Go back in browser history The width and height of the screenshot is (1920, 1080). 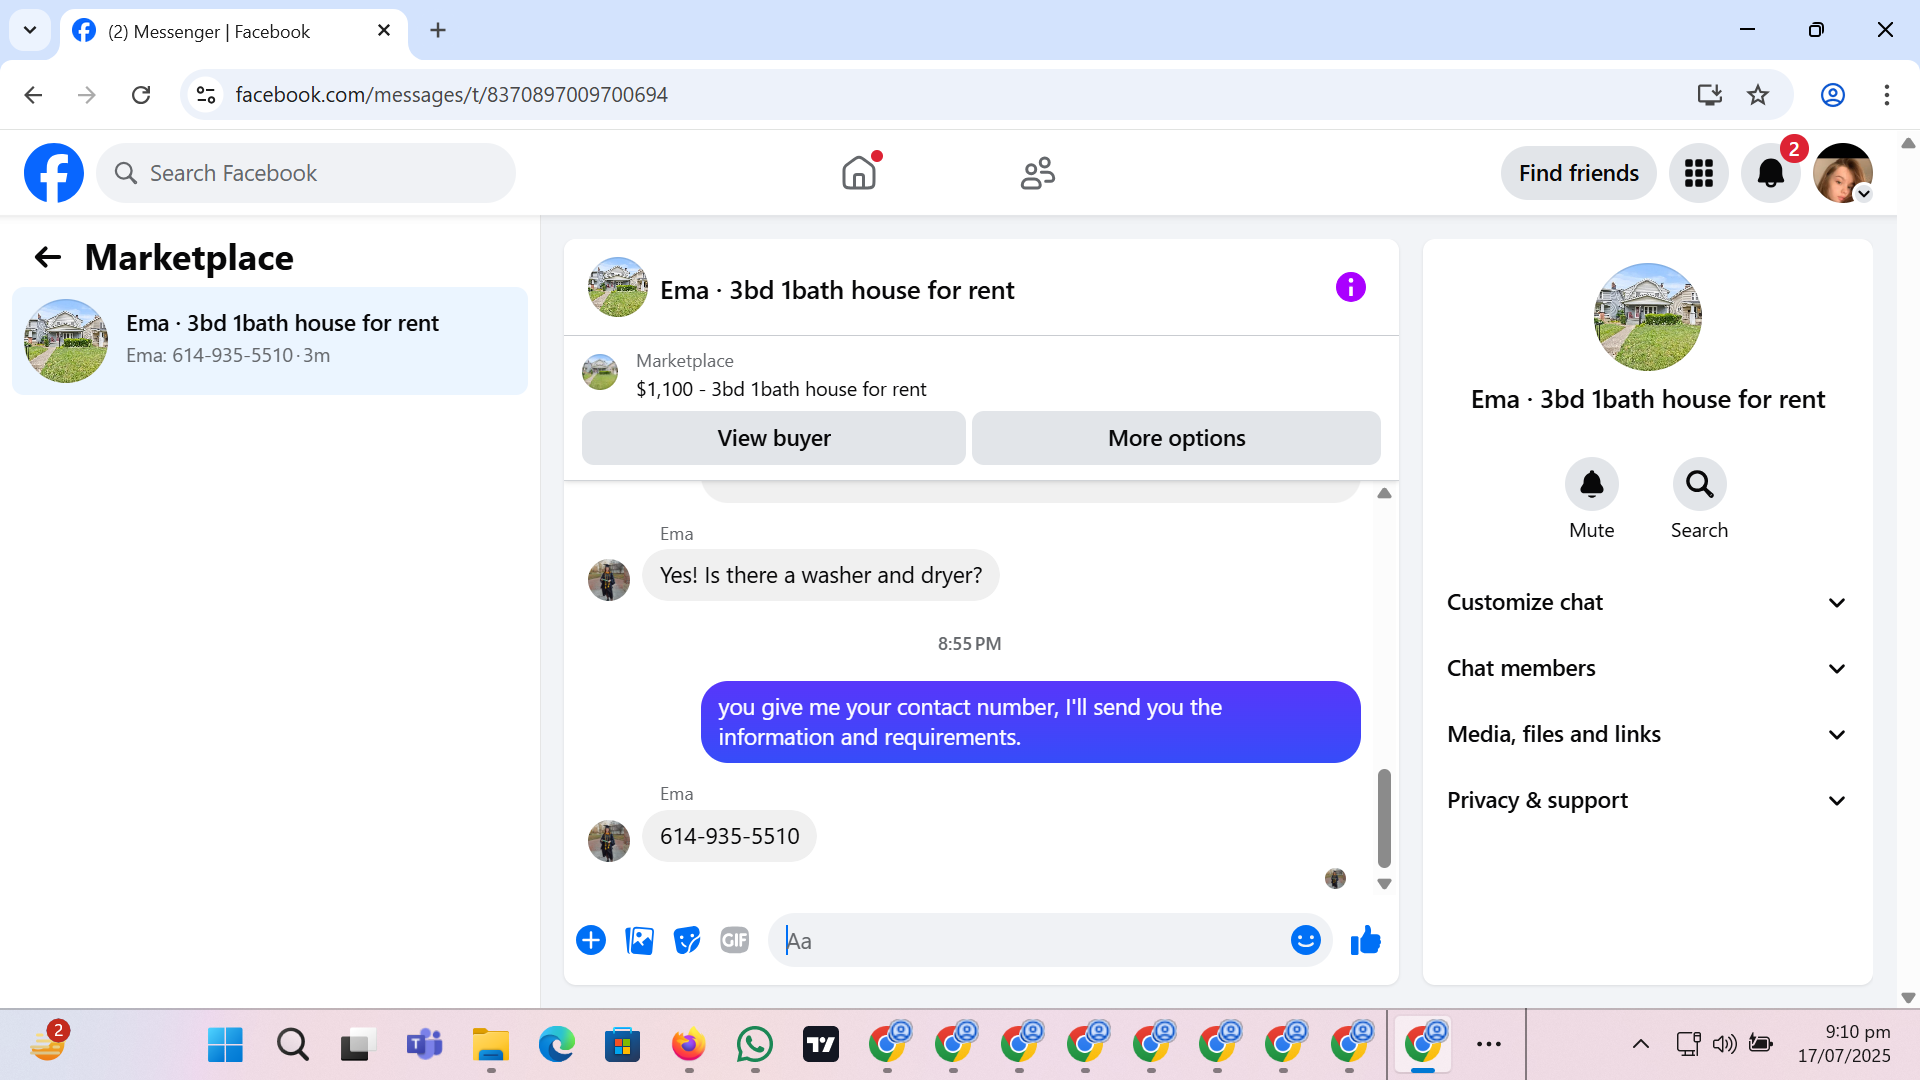click(33, 95)
